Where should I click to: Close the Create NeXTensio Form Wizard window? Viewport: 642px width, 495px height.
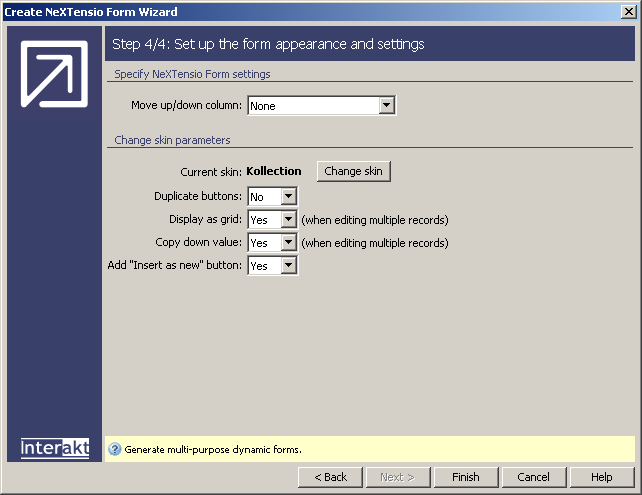pyautogui.click(x=628, y=12)
